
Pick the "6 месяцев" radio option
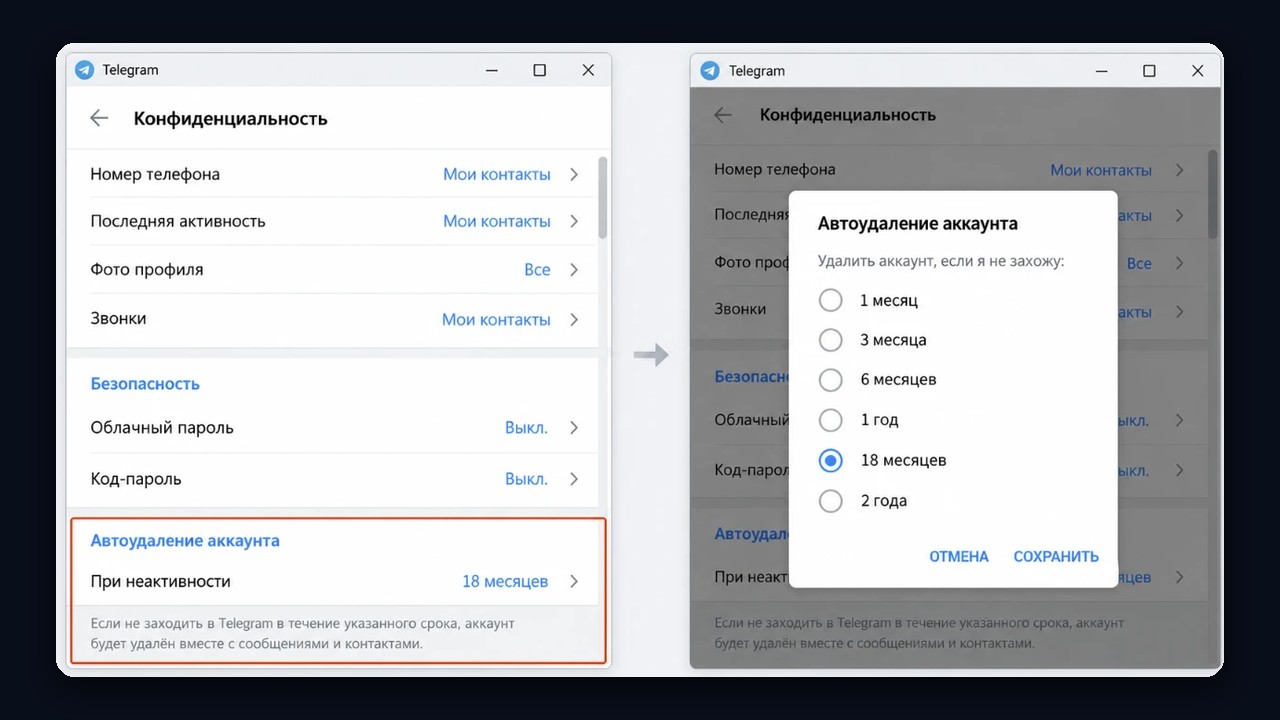831,380
